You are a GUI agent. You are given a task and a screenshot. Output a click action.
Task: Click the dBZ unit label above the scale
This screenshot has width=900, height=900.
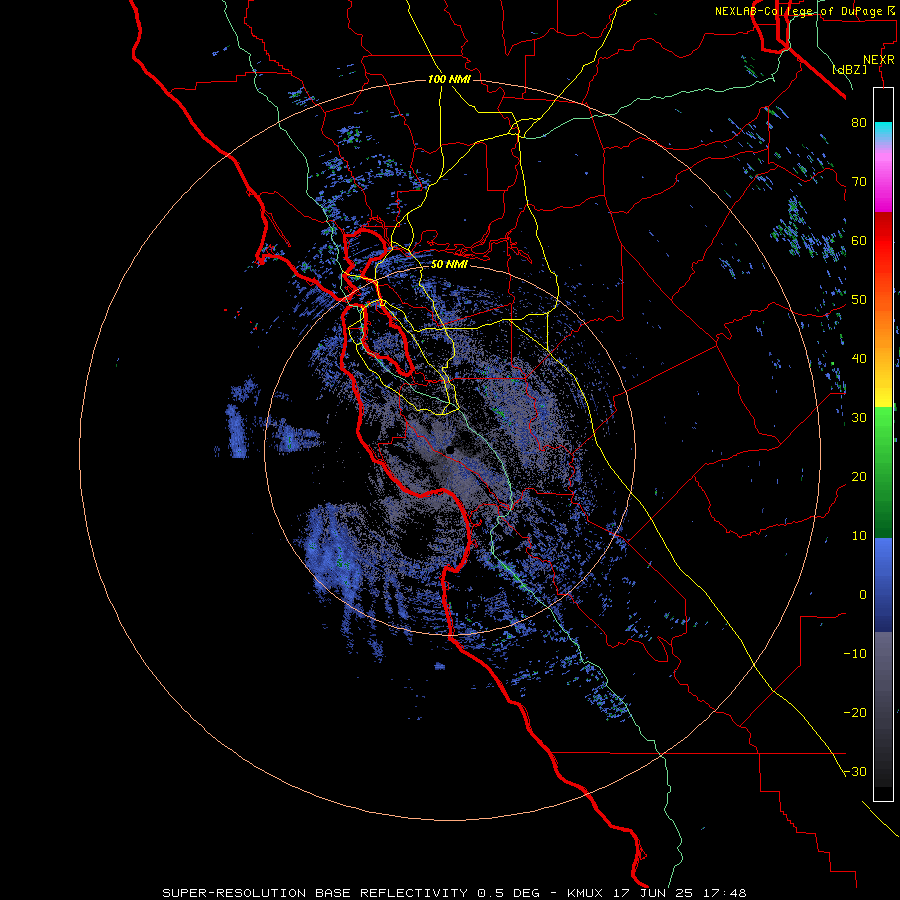coord(850,69)
